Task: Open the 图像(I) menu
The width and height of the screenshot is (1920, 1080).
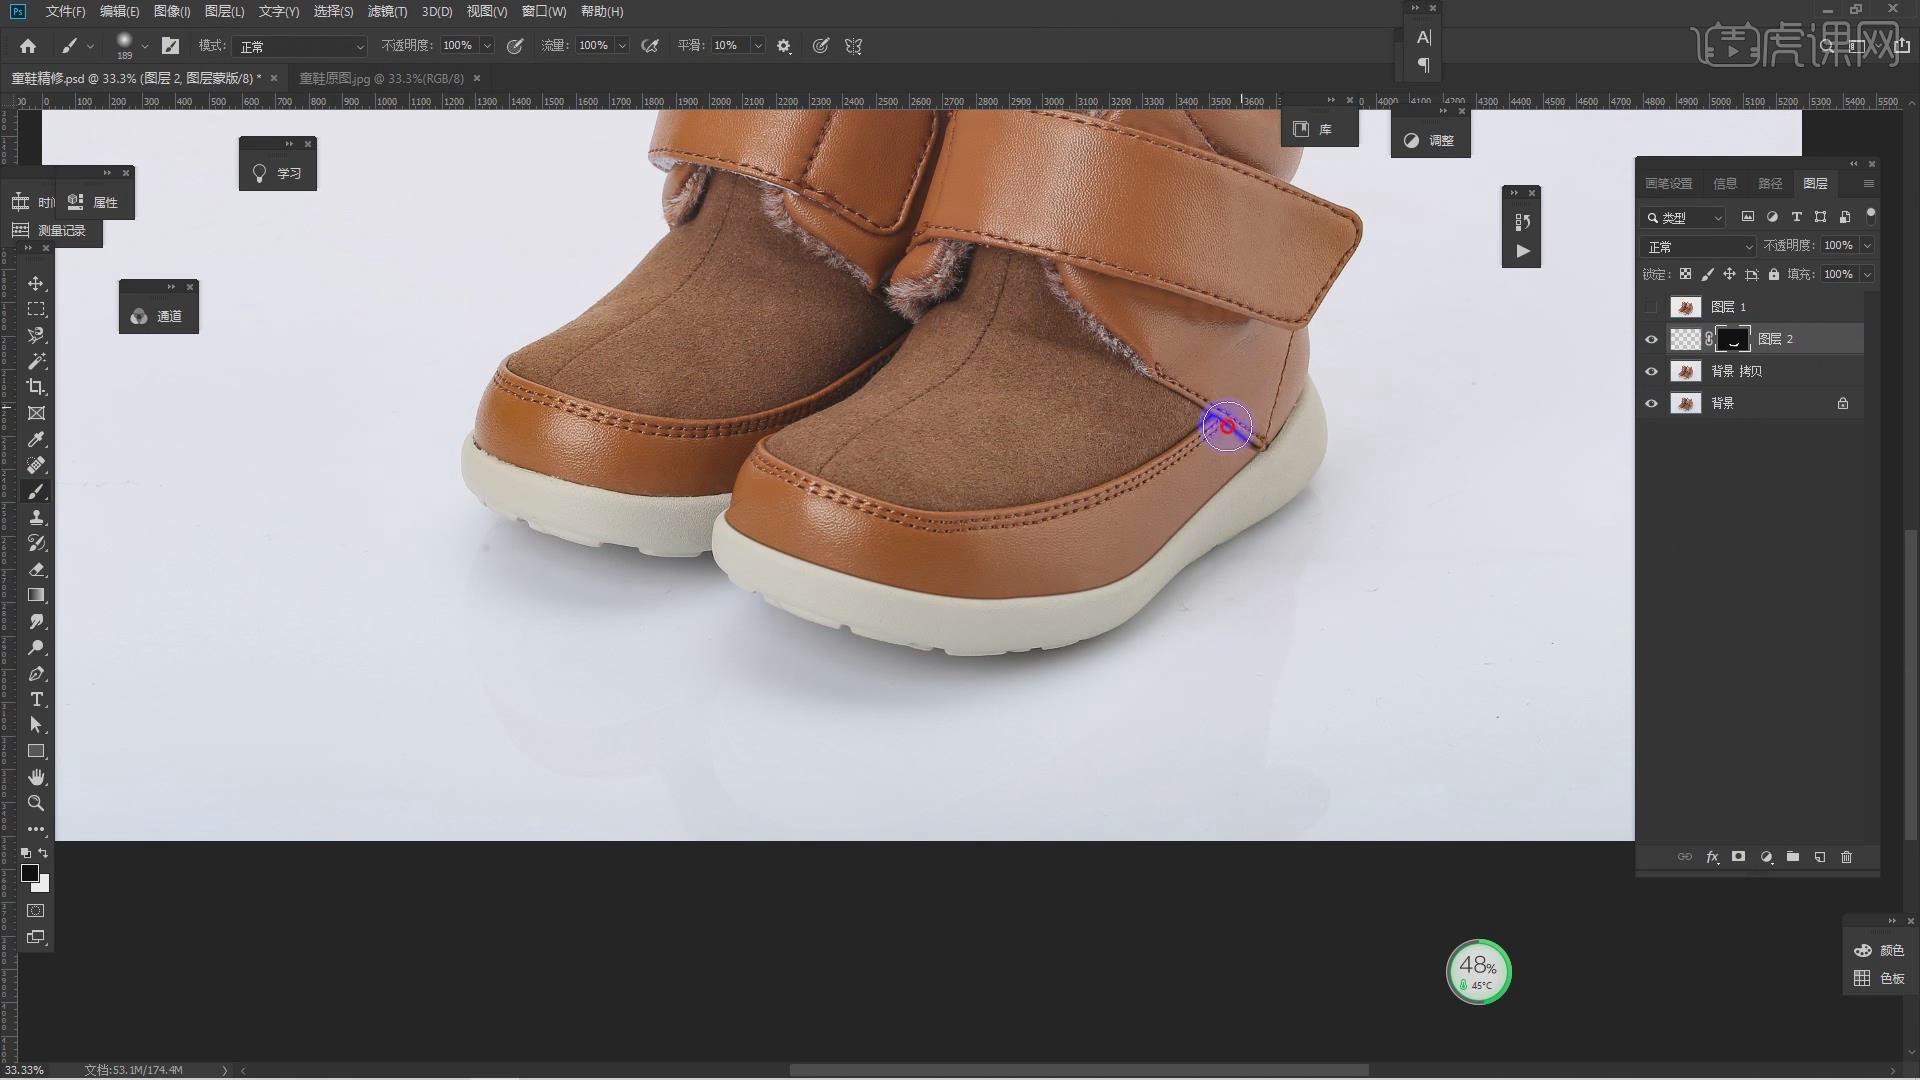Action: click(x=172, y=11)
